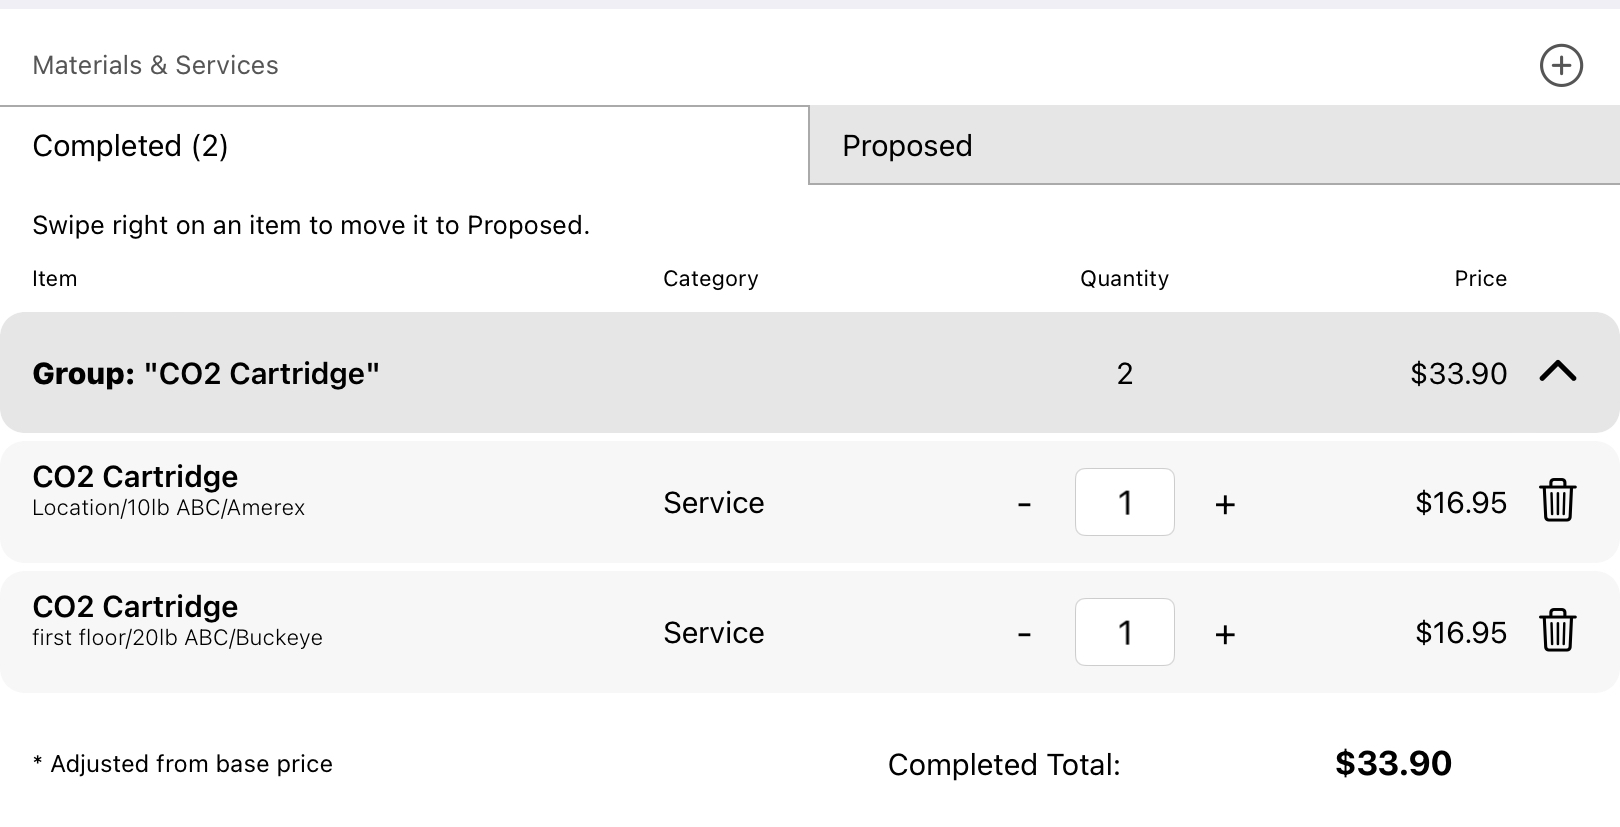Screen dimensions: 1620x827
Task: Open the first CO2 Cartridge item name
Action: click(135, 476)
